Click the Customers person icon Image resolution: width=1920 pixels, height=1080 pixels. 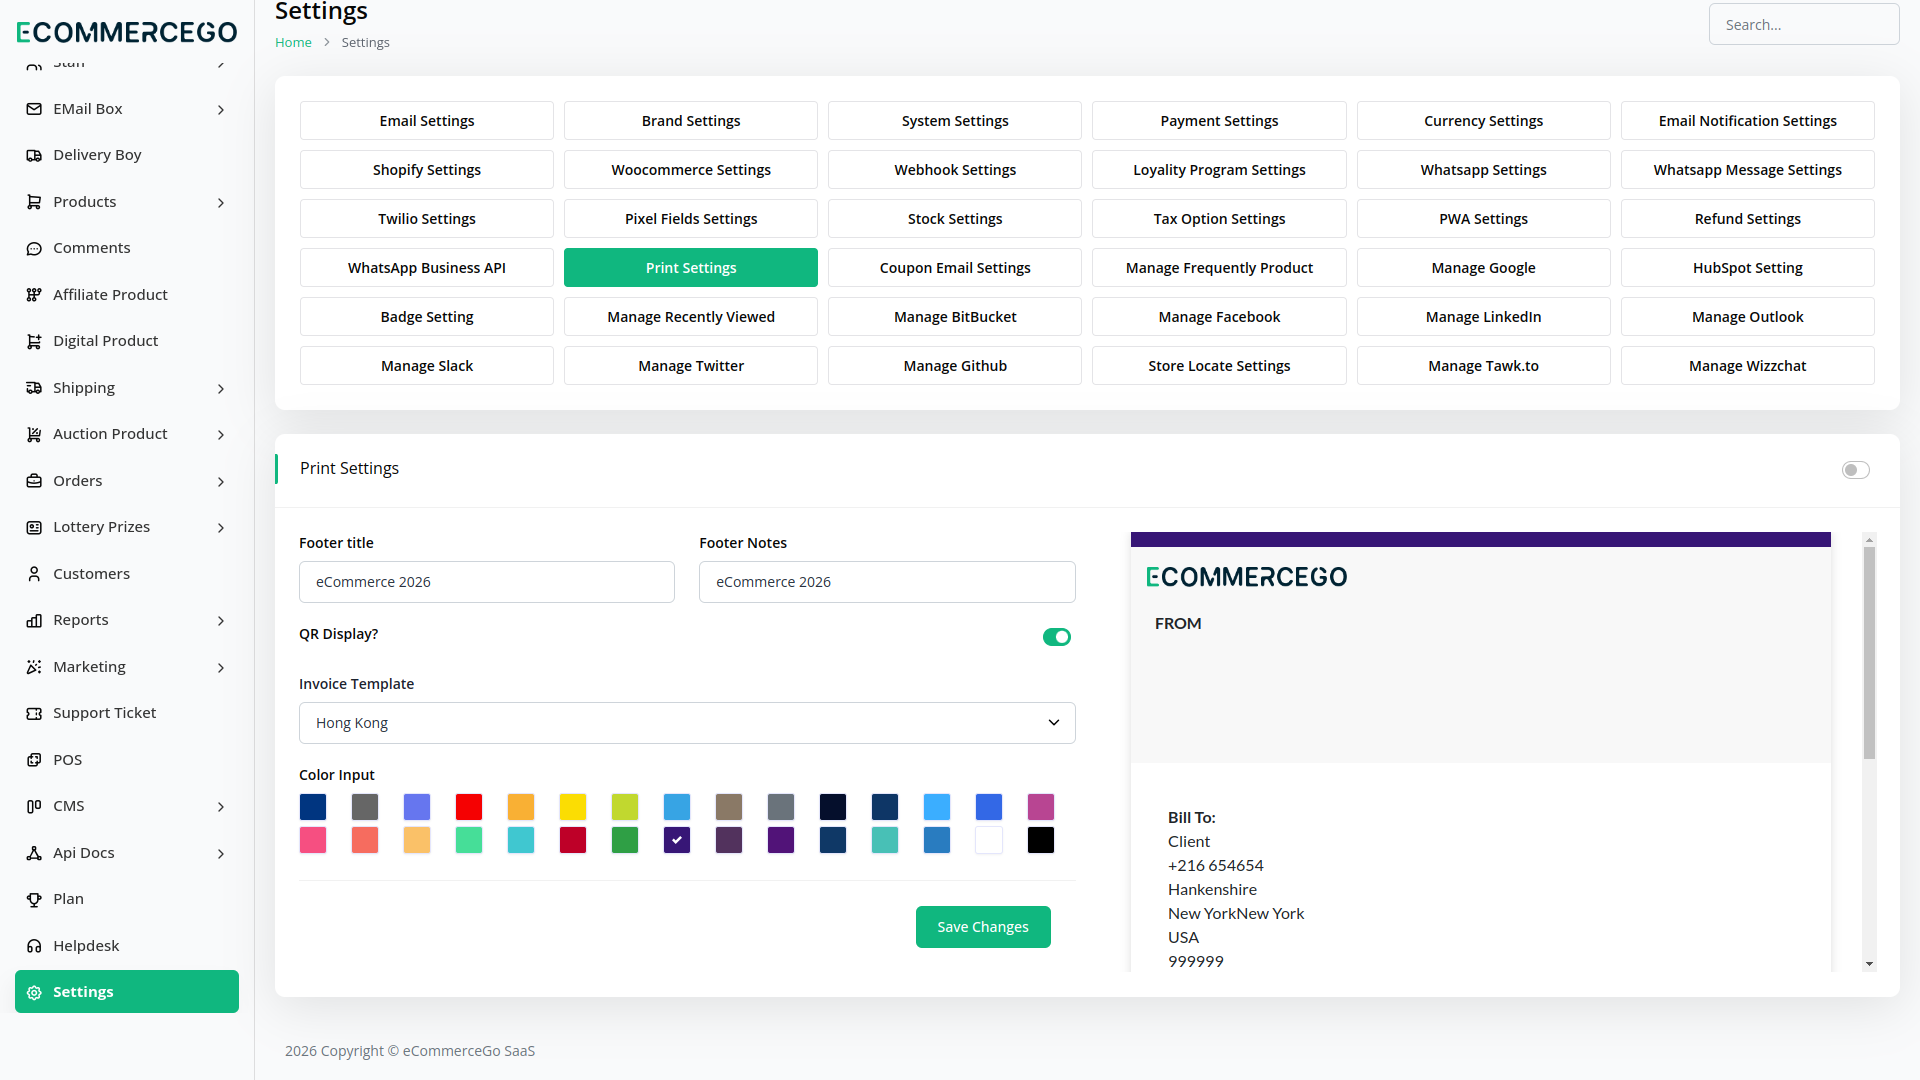coord(34,574)
